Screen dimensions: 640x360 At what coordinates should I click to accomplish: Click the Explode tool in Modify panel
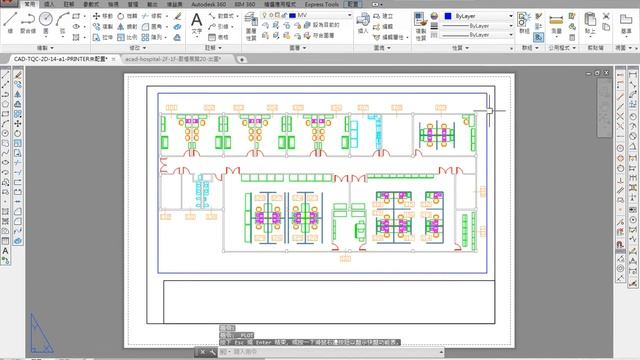click(177, 27)
